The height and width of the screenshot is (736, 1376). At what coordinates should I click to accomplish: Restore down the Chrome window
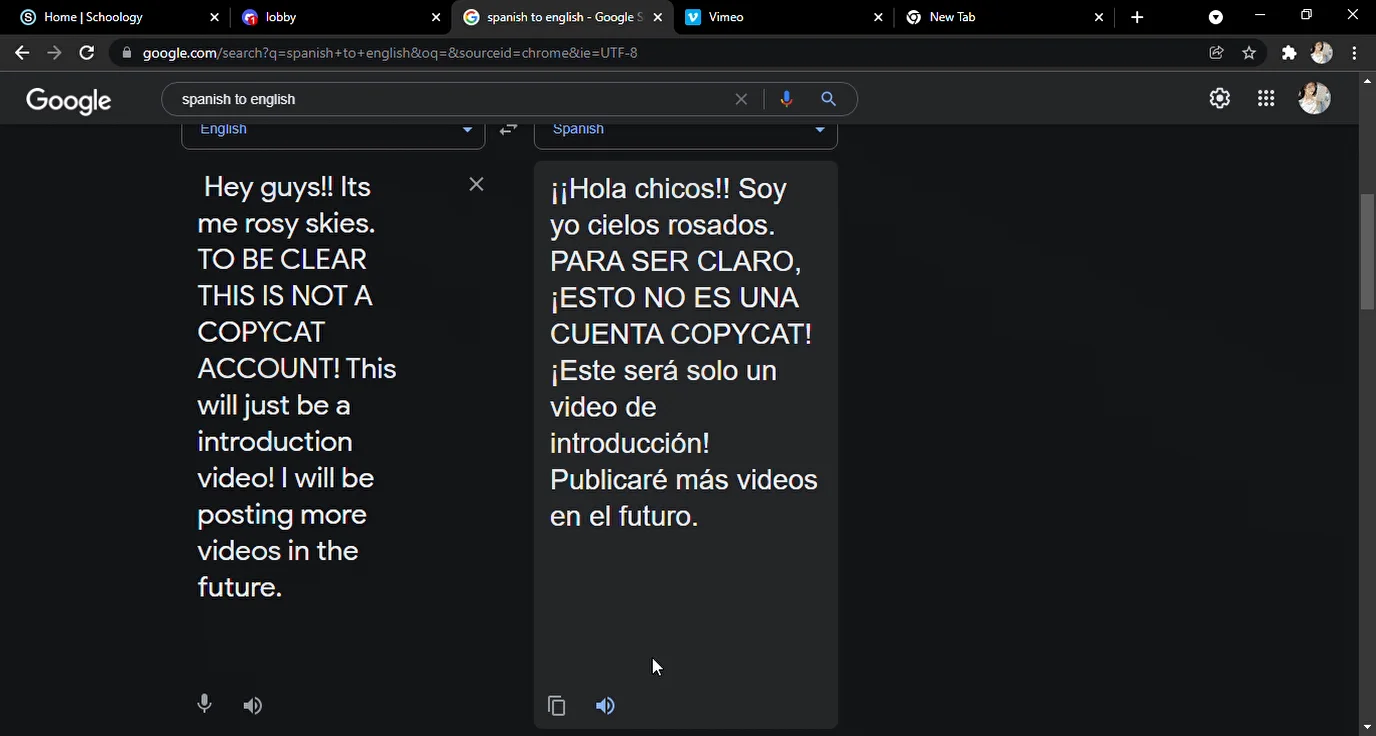click(x=1306, y=15)
